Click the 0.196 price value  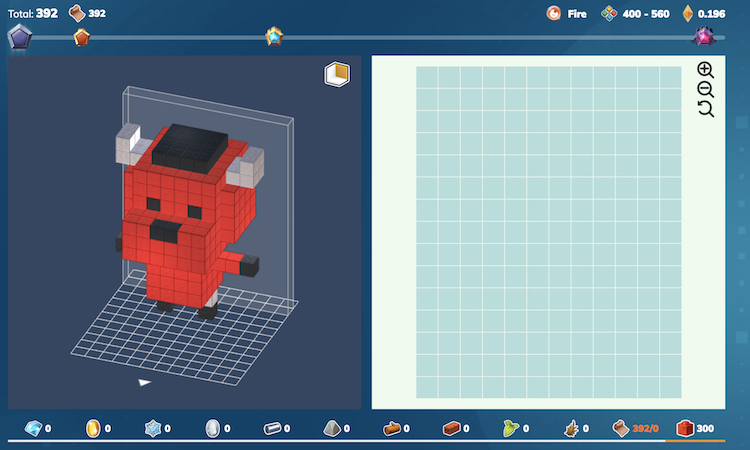tap(711, 14)
